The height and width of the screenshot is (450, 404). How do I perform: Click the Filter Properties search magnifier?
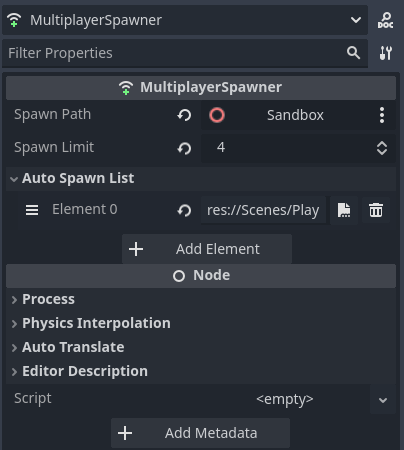[353, 53]
